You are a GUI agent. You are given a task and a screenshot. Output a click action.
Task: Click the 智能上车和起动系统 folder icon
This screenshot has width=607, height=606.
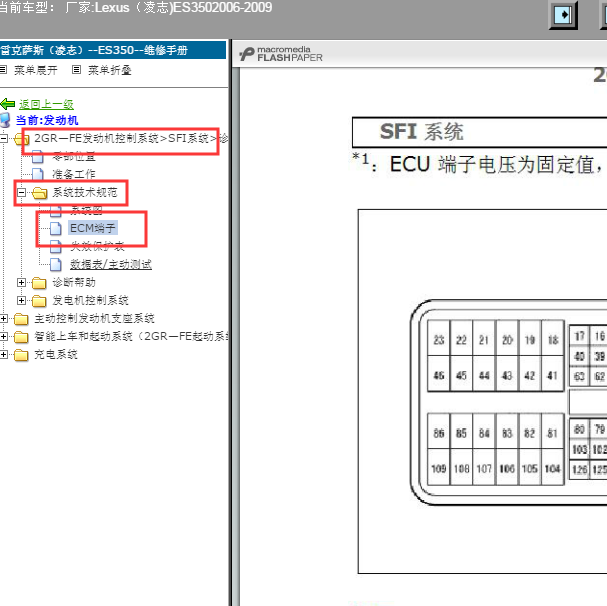tap(21, 336)
